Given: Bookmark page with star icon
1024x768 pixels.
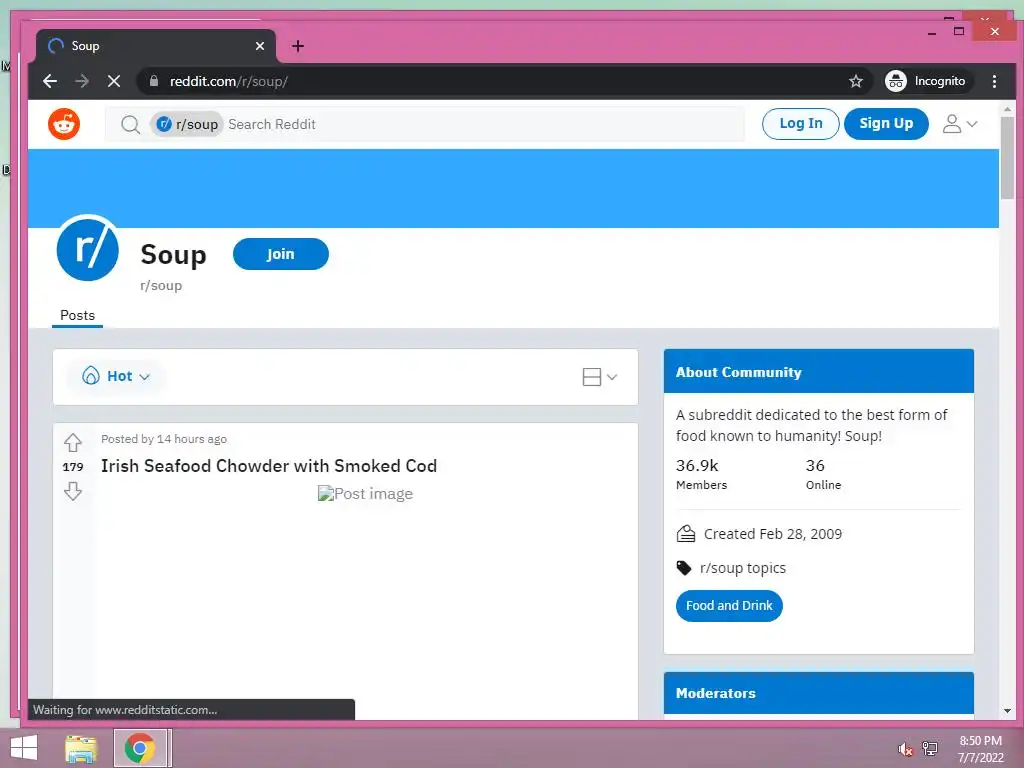Looking at the screenshot, I should coord(856,81).
